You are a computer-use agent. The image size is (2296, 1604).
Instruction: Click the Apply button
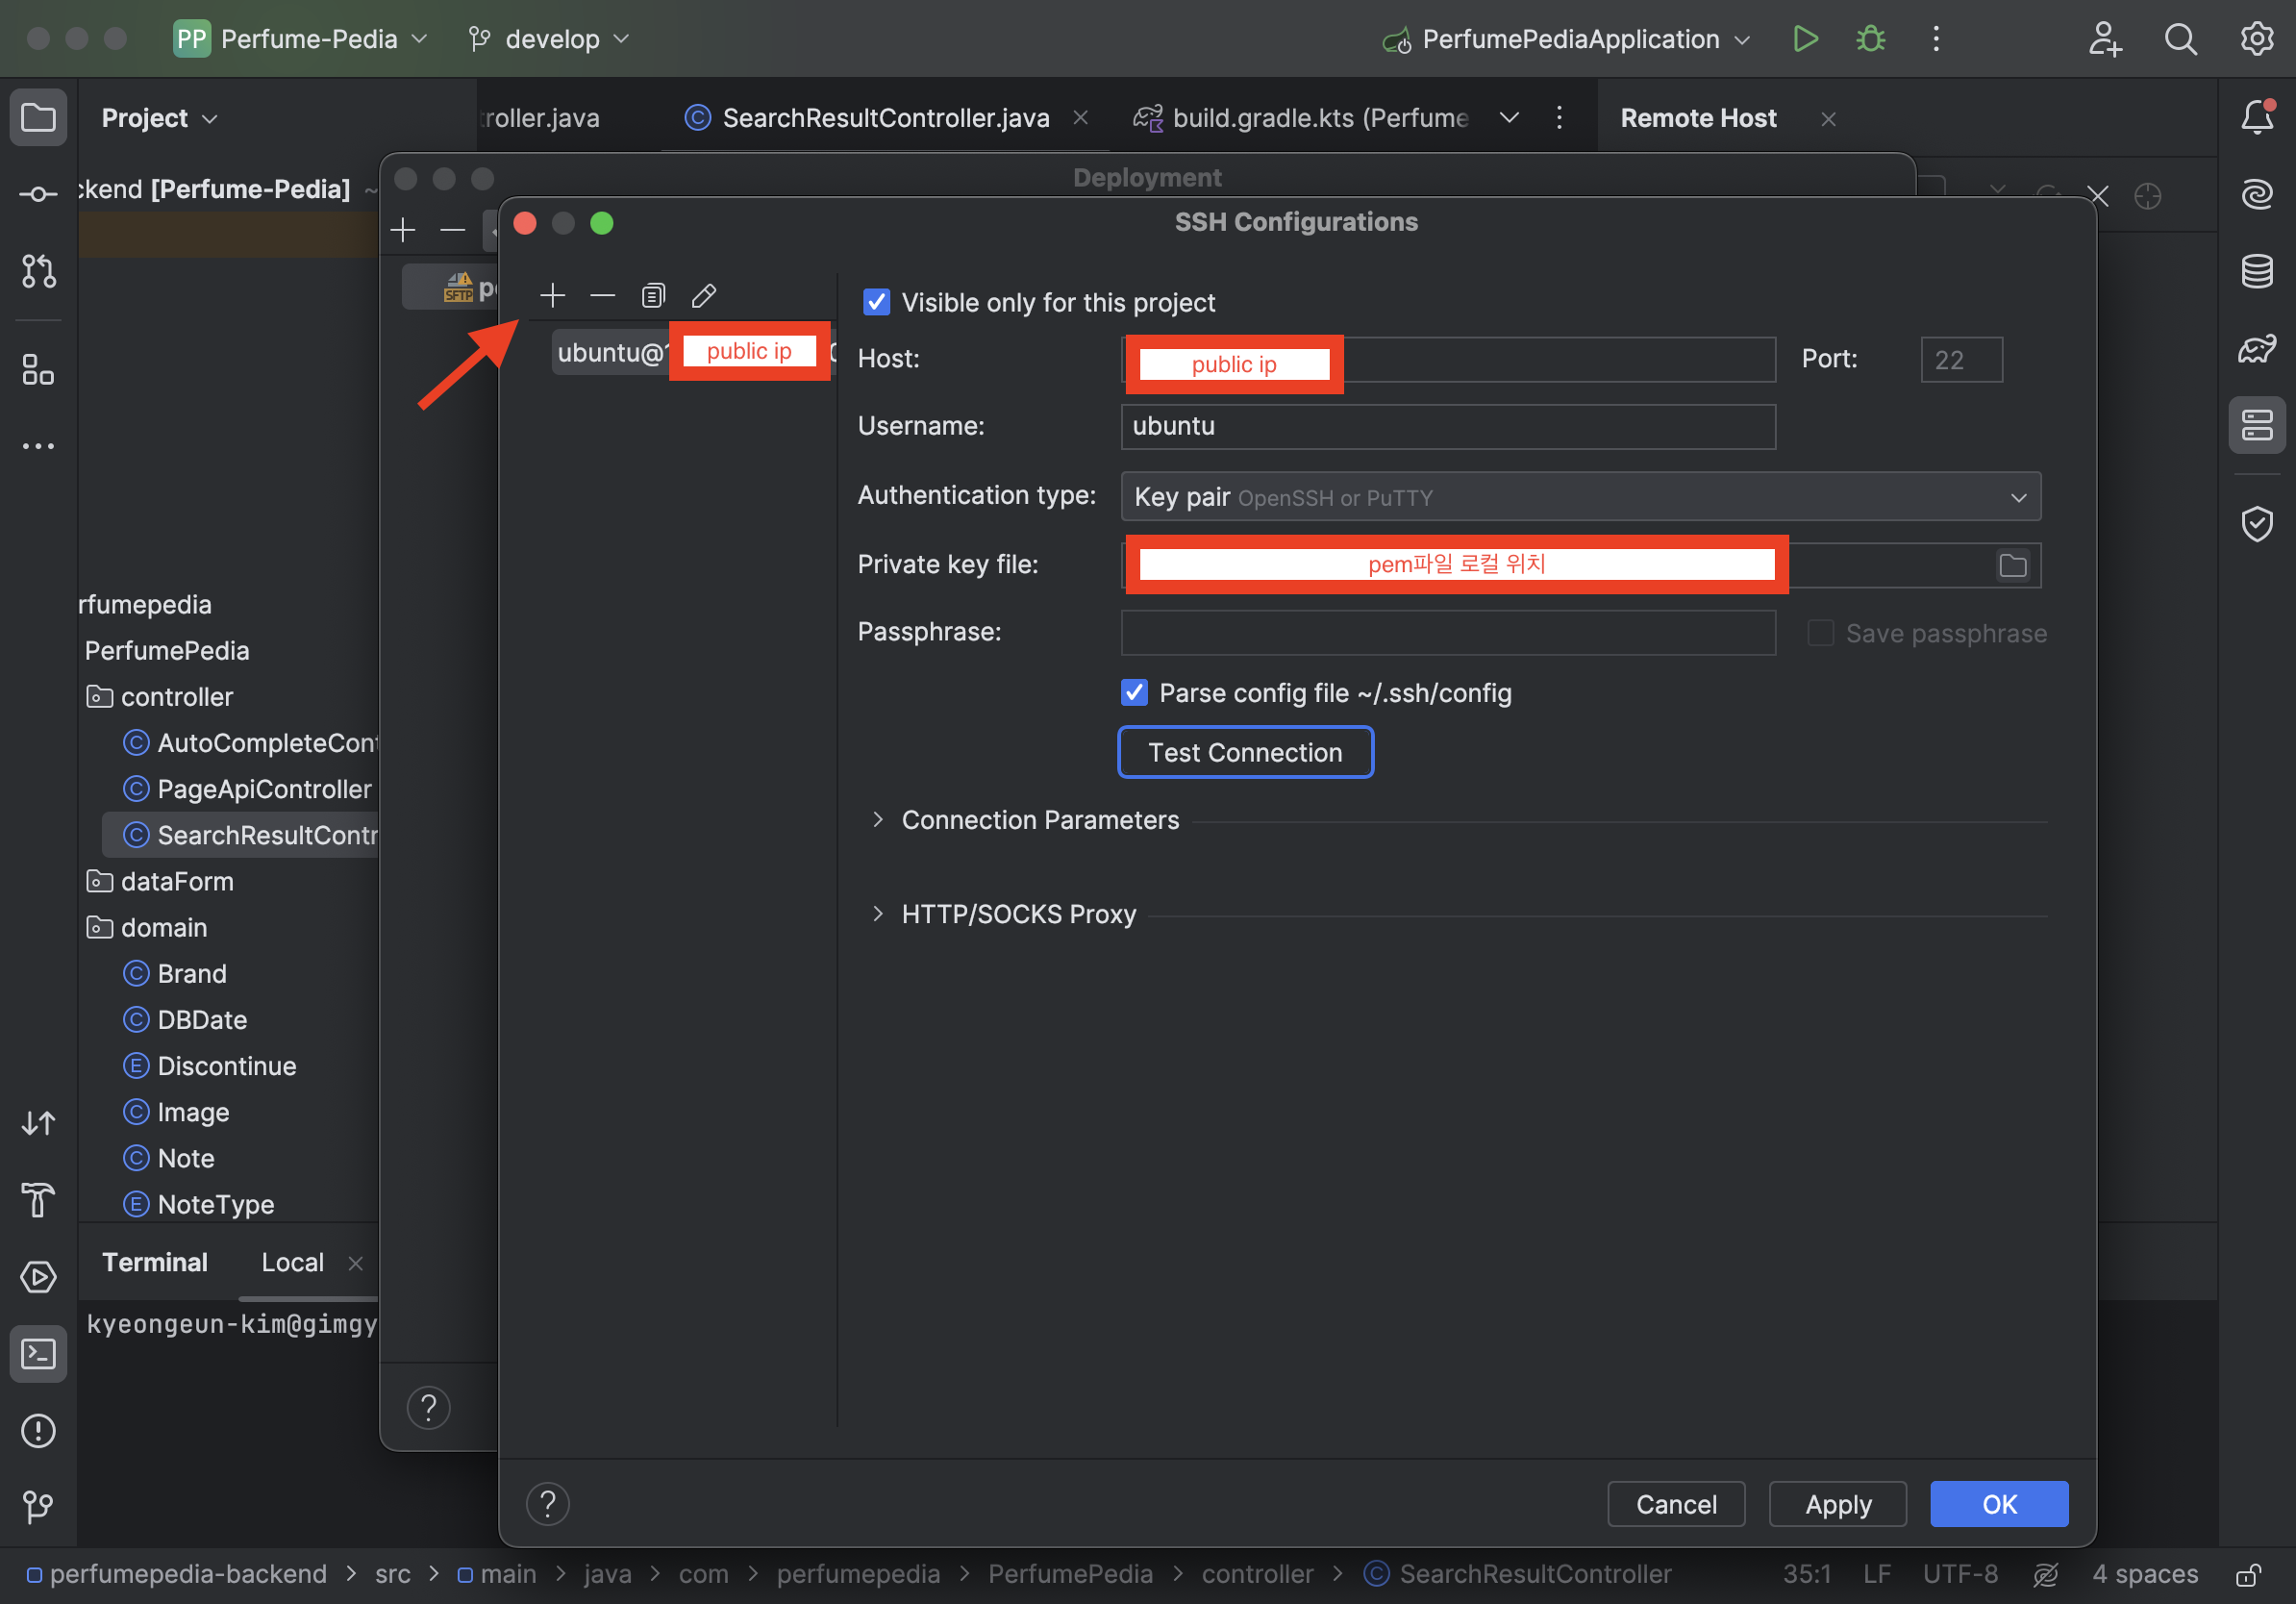tap(1837, 1504)
